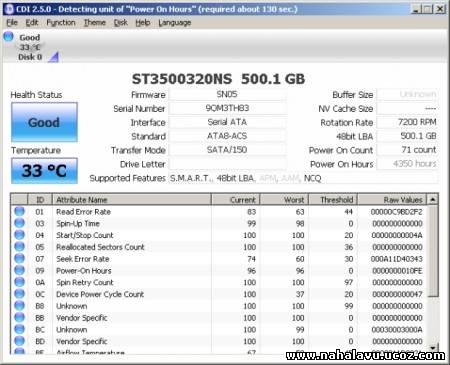The image size is (450, 365).
Task: Click the CDI app icon in title bar
Action: click(x=9, y=9)
